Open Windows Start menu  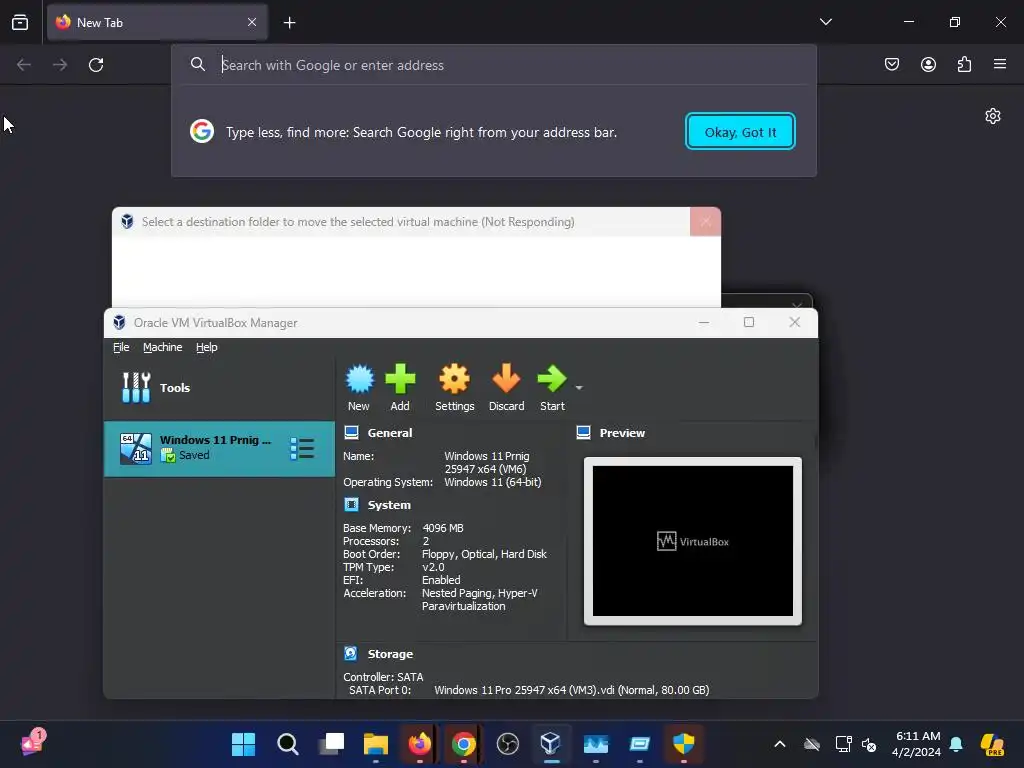click(244, 744)
